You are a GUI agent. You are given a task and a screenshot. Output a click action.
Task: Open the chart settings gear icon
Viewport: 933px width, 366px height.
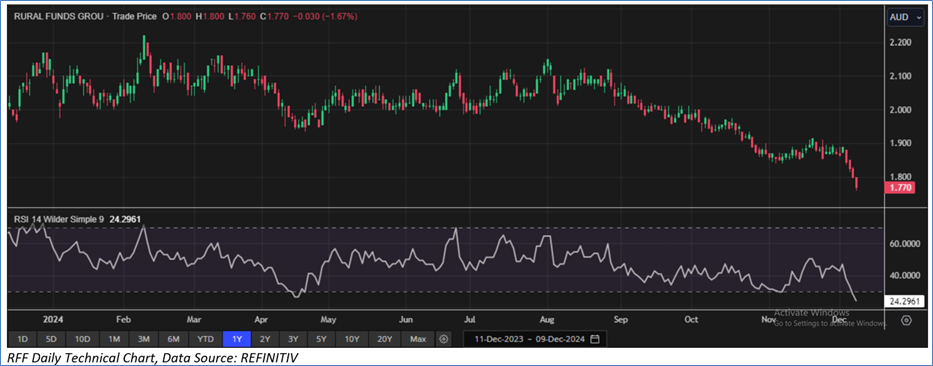[x=906, y=320]
